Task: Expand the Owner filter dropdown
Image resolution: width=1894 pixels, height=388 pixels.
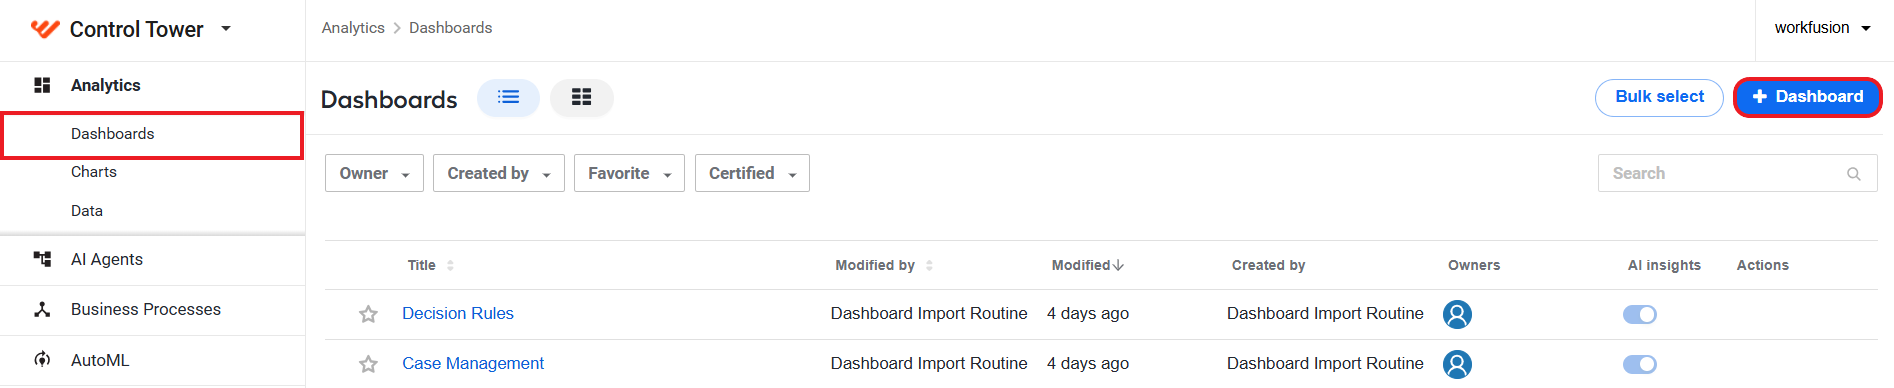Action: pyautogui.click(x=374, y=173)
